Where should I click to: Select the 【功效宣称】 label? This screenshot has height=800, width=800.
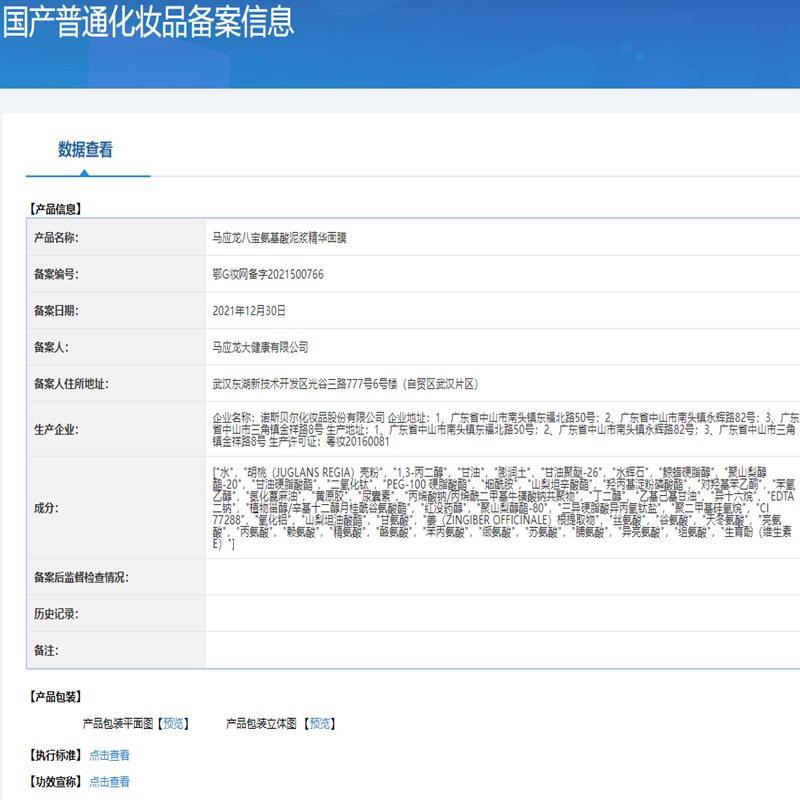coord(56,782)
